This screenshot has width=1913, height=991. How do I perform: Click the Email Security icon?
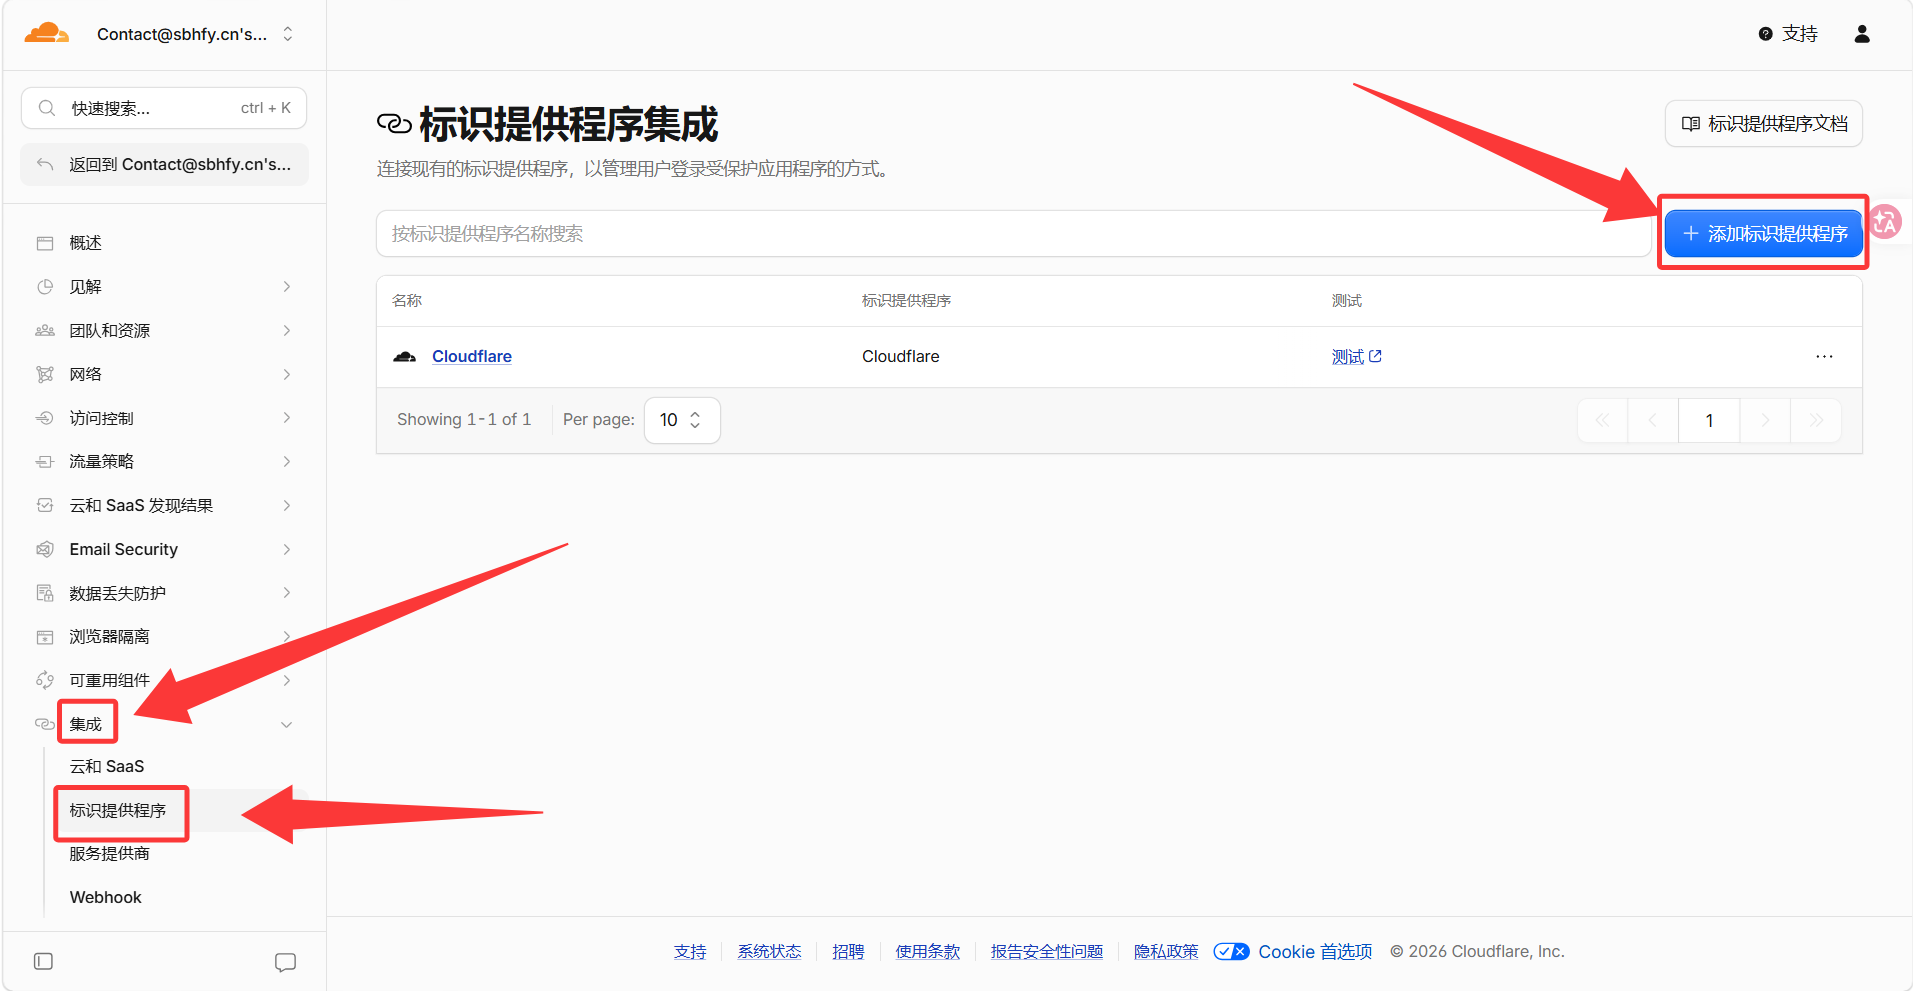tap(45, 549)
